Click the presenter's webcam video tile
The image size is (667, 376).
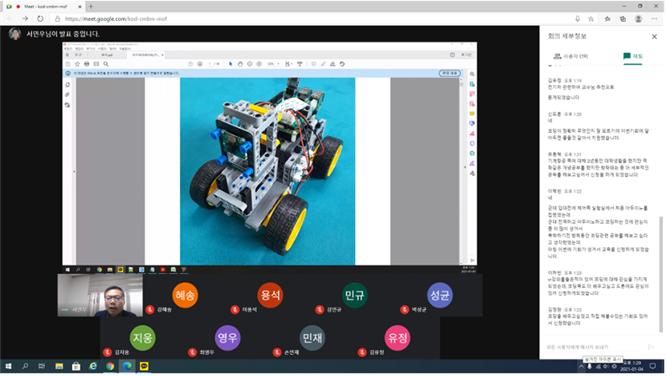100,295
